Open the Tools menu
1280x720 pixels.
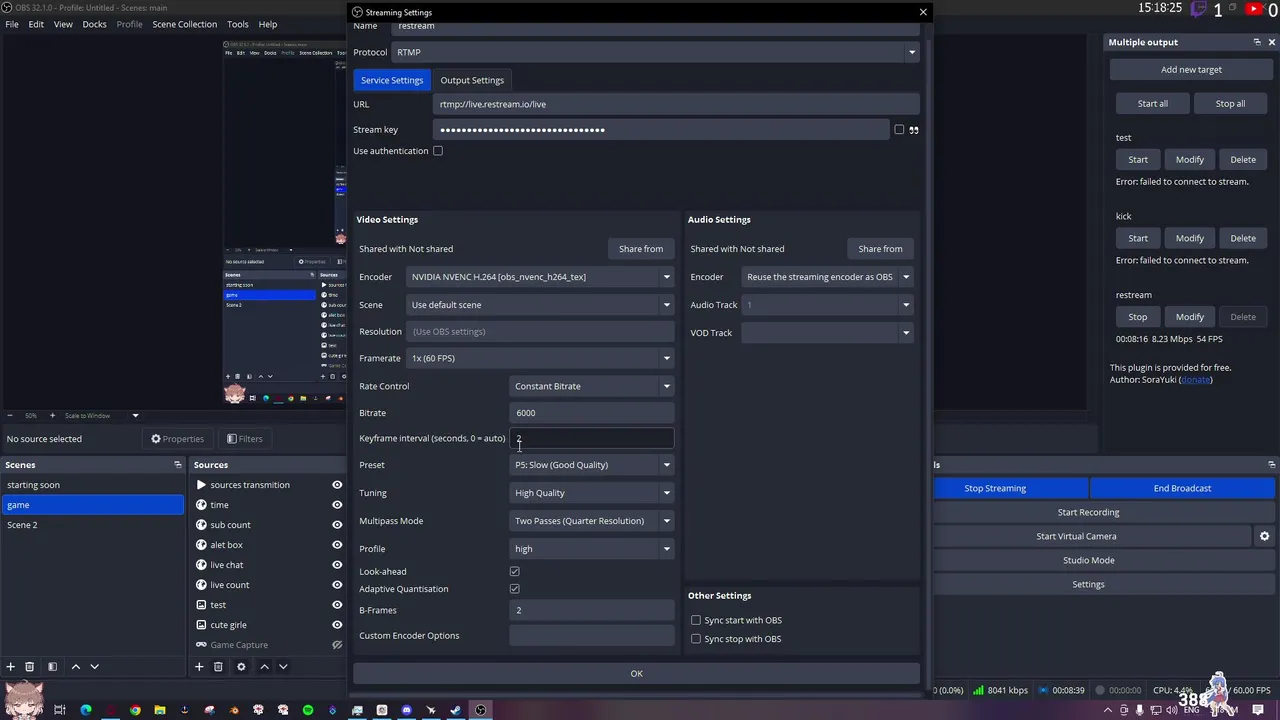coord(238,24)
